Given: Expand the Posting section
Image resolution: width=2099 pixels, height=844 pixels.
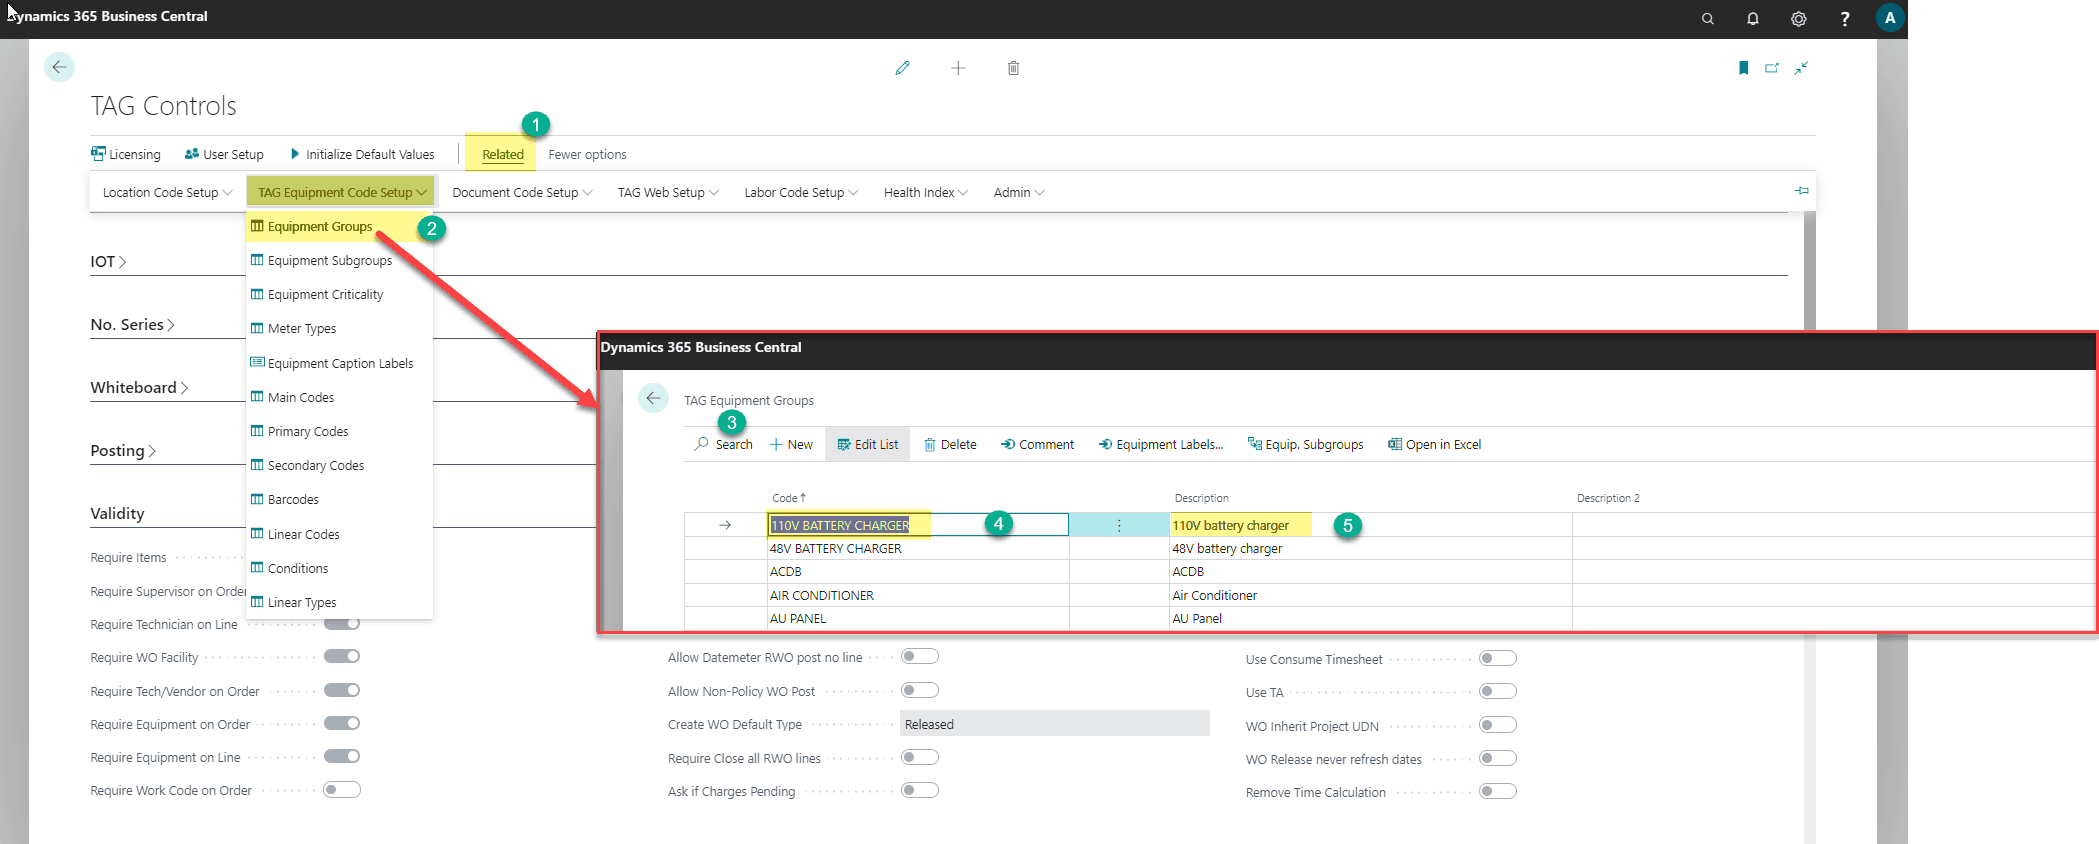Looking at the screenshot, I should tap(123, 450).
